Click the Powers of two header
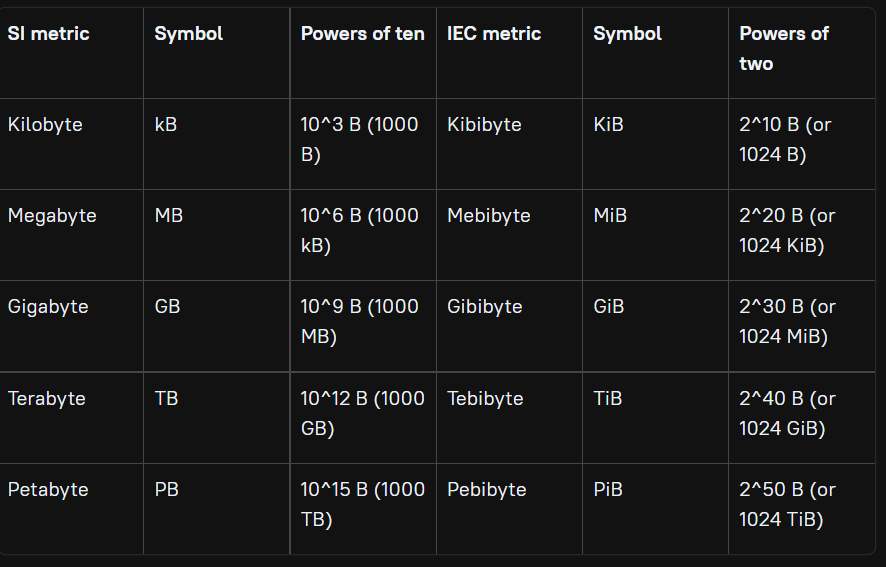 [802, 53]
